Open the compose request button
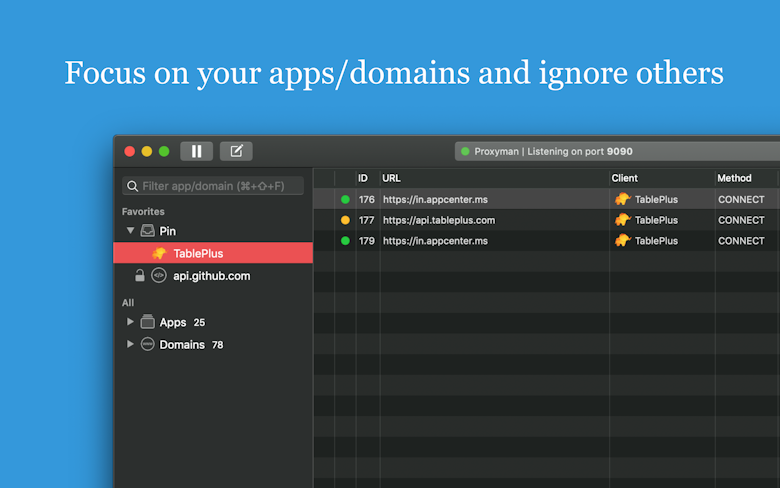The width and height of the screenshot is (780, 488). 236,151
